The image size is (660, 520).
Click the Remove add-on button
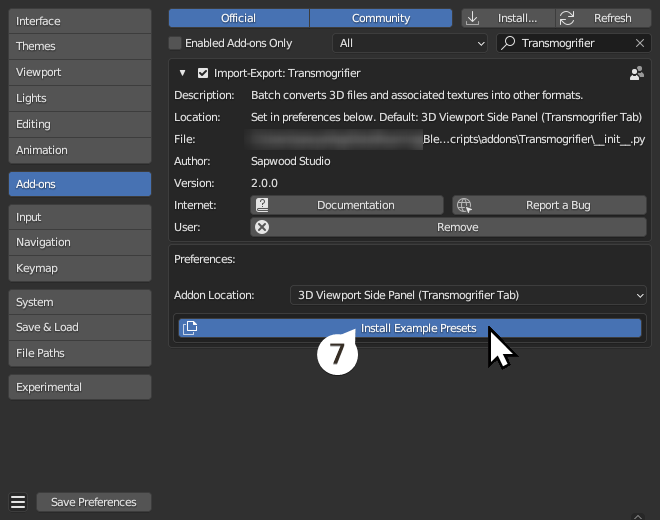pos(448,227)
